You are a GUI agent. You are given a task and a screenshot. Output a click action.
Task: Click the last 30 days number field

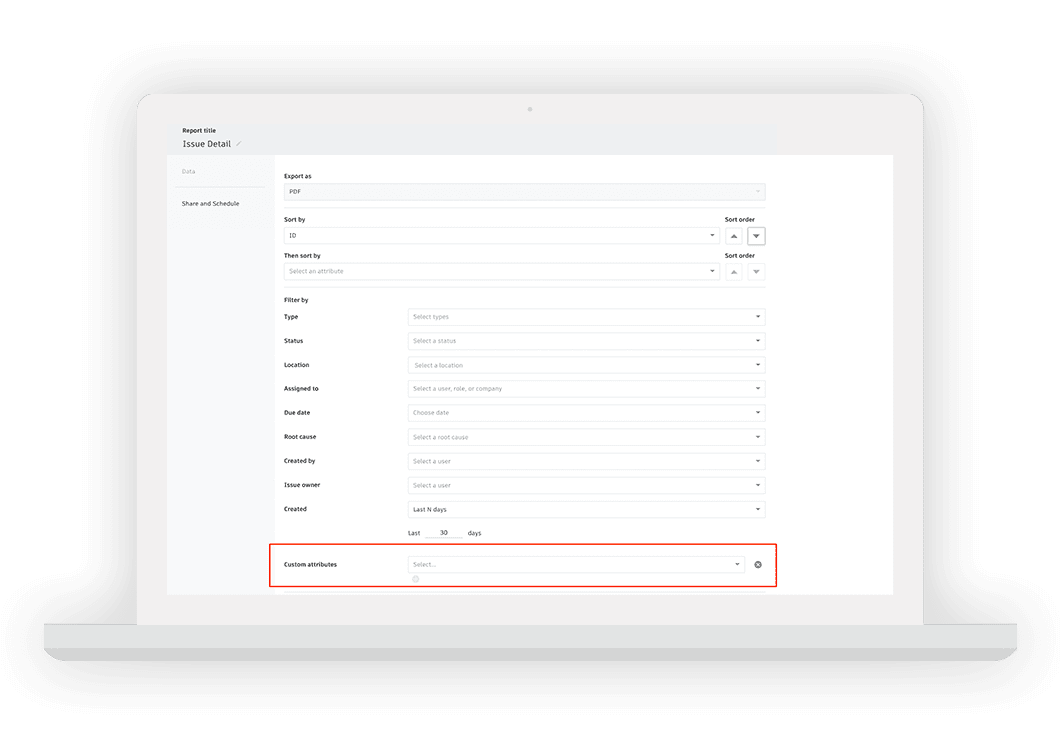pos(444,533)
